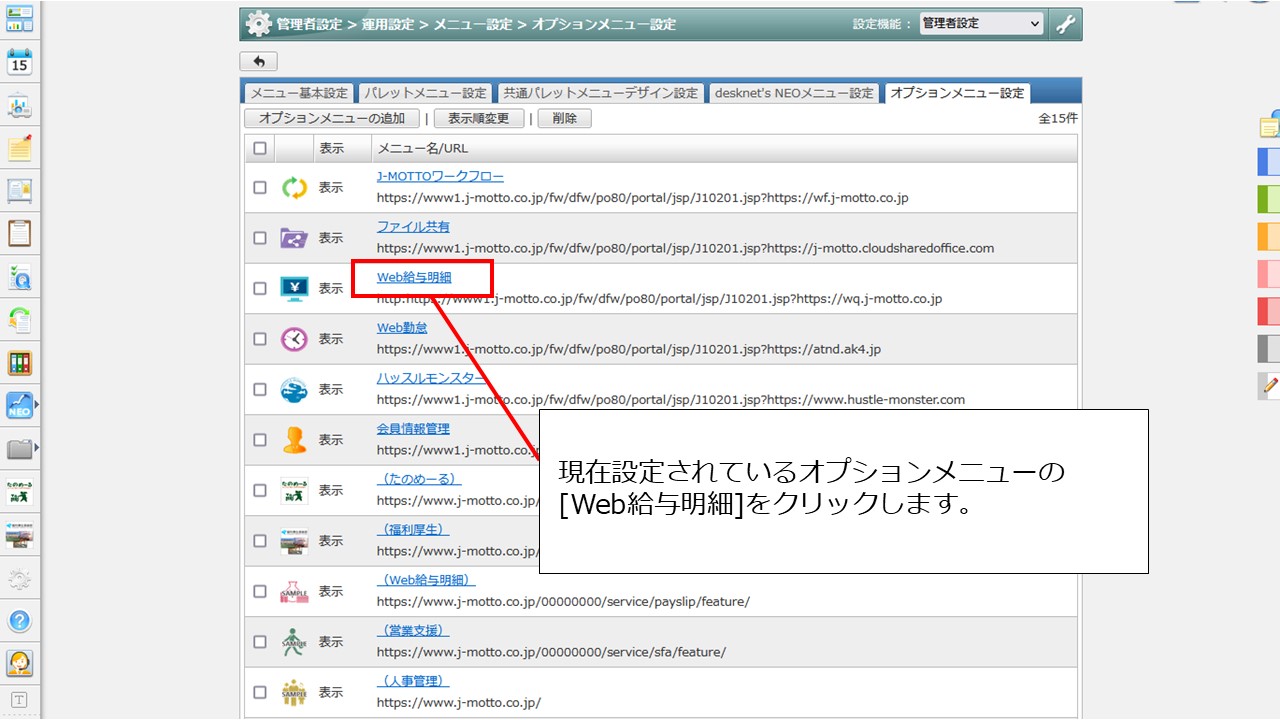Click the 表示順変更 button
Screen dimensions: 1280x720
click(x=479, y=118)
